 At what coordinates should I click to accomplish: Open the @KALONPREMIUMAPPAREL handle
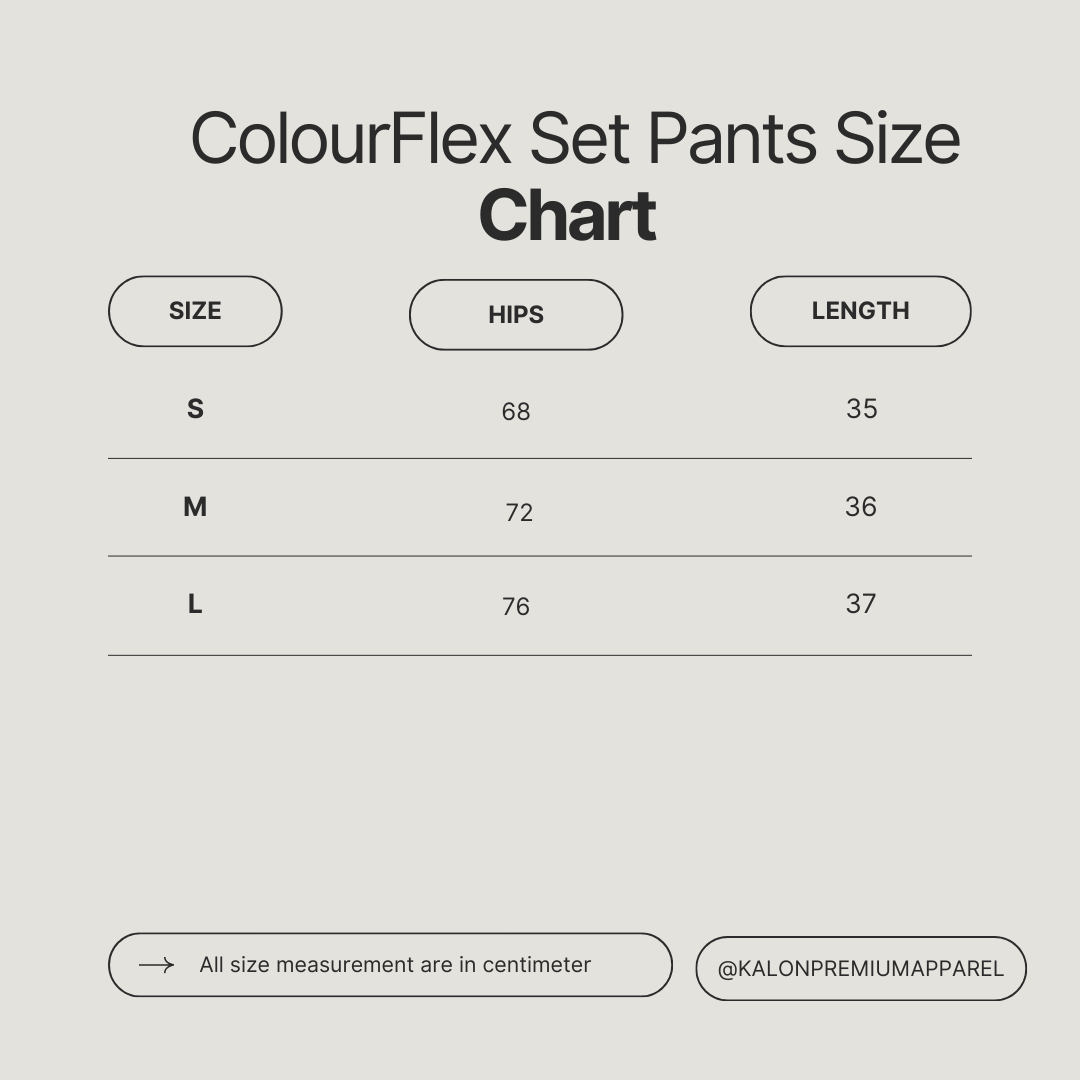pyautogui.click(x=860, y=968)
